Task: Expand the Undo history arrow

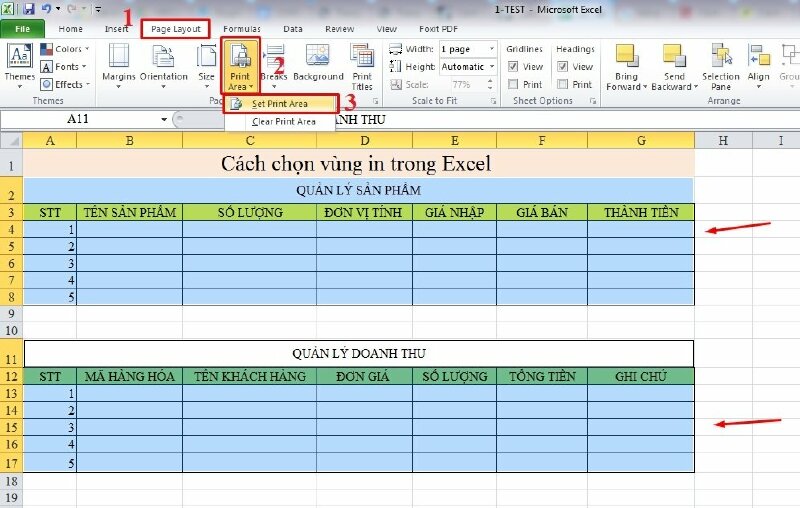Action: coord(58,9)
